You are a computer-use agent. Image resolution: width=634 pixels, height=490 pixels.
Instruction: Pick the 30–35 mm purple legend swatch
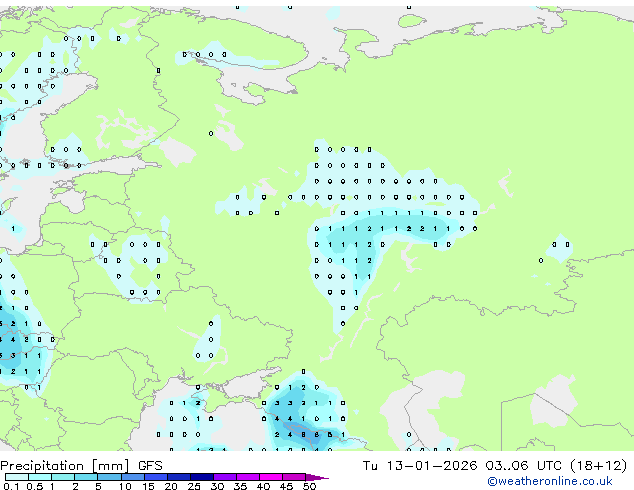point(225,477)
